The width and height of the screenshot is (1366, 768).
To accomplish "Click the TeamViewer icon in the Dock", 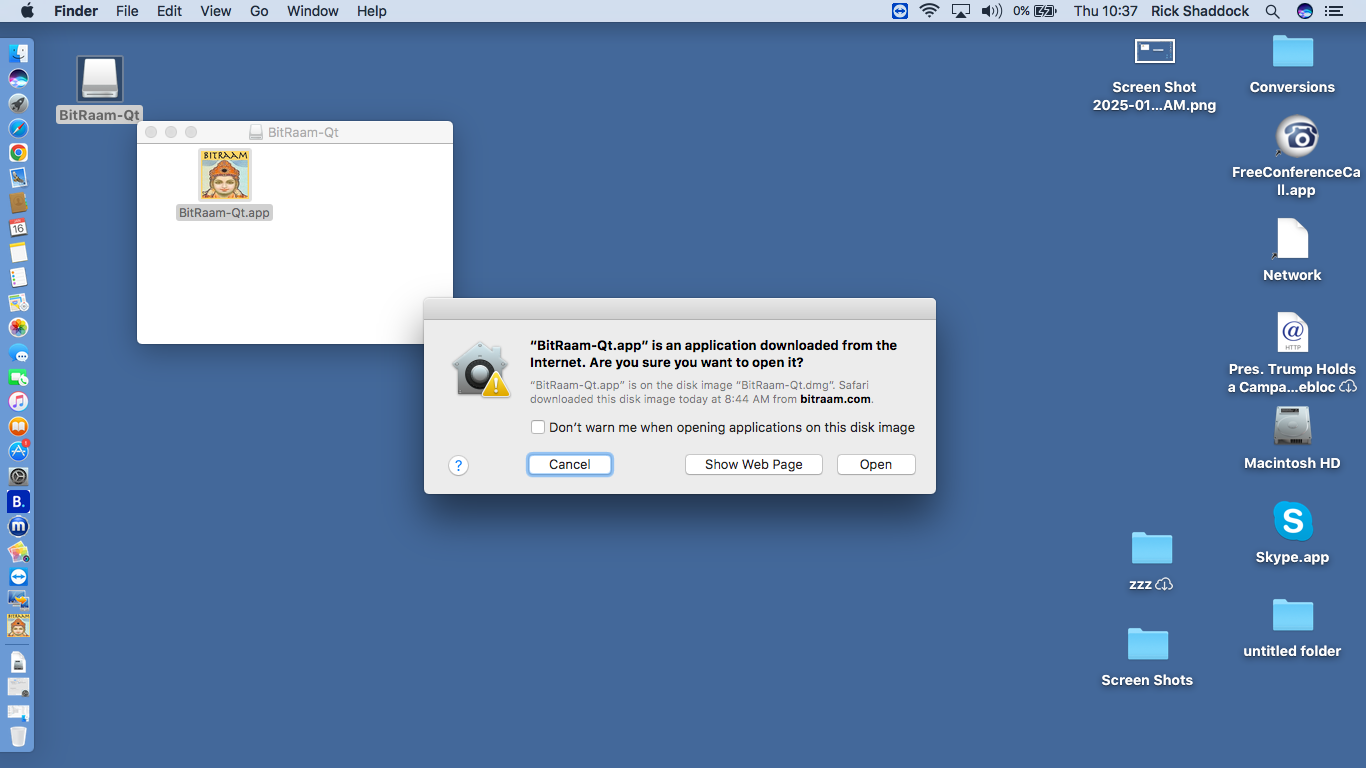I will tap(18, 577).
